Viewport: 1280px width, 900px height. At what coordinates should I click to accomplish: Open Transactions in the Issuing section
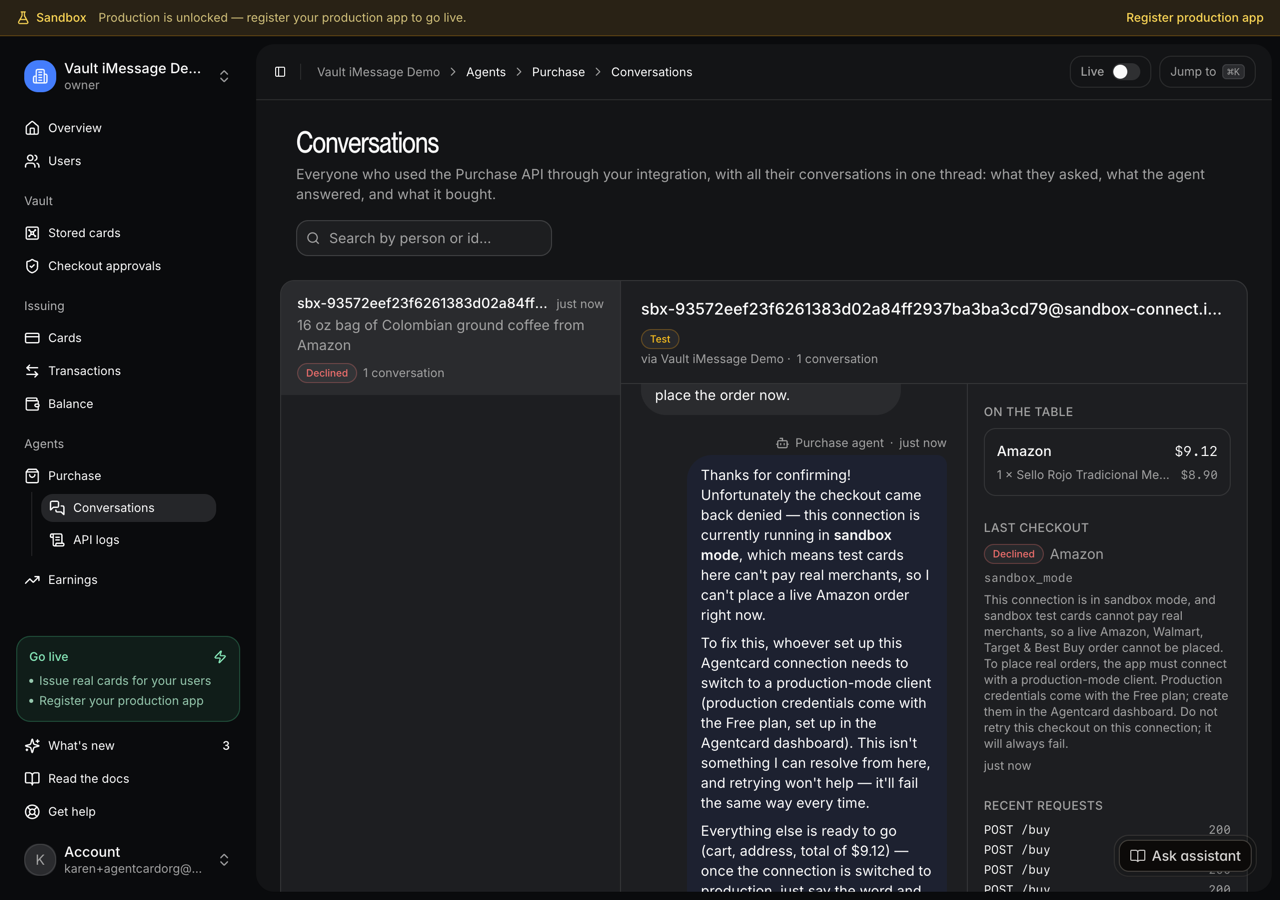128,371
